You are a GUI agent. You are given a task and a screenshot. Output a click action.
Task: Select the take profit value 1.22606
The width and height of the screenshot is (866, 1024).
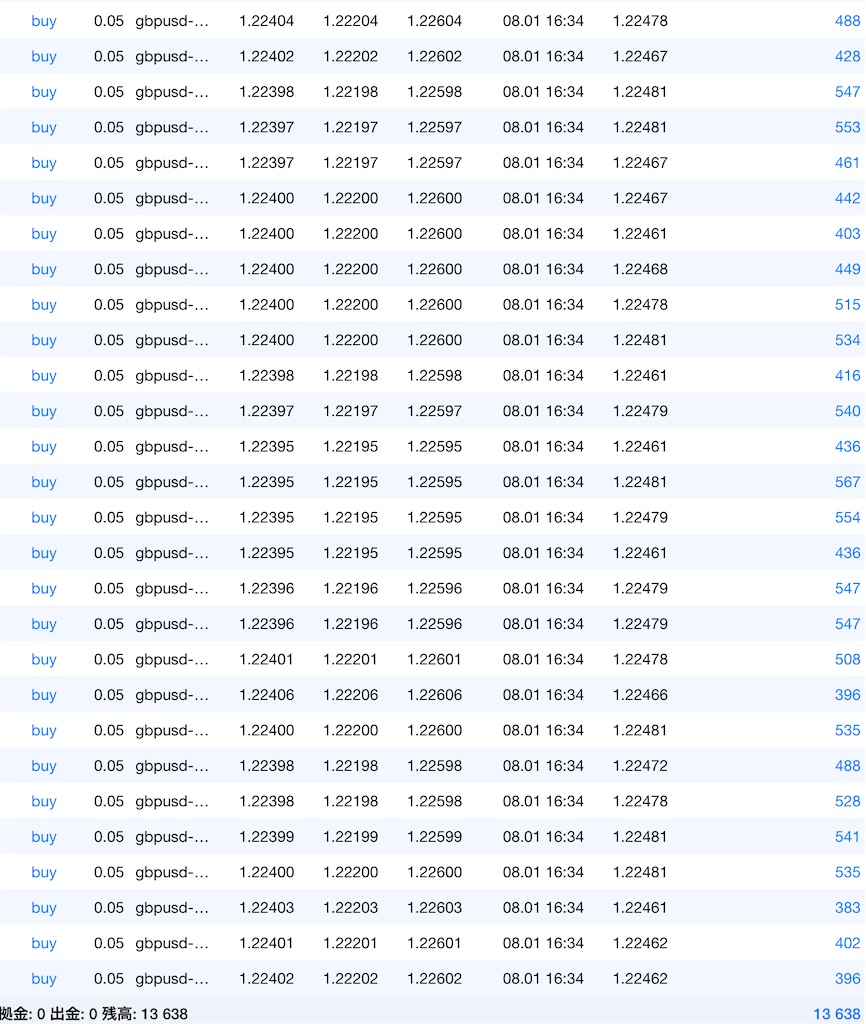pyautogui.click(x=434, y=695)
